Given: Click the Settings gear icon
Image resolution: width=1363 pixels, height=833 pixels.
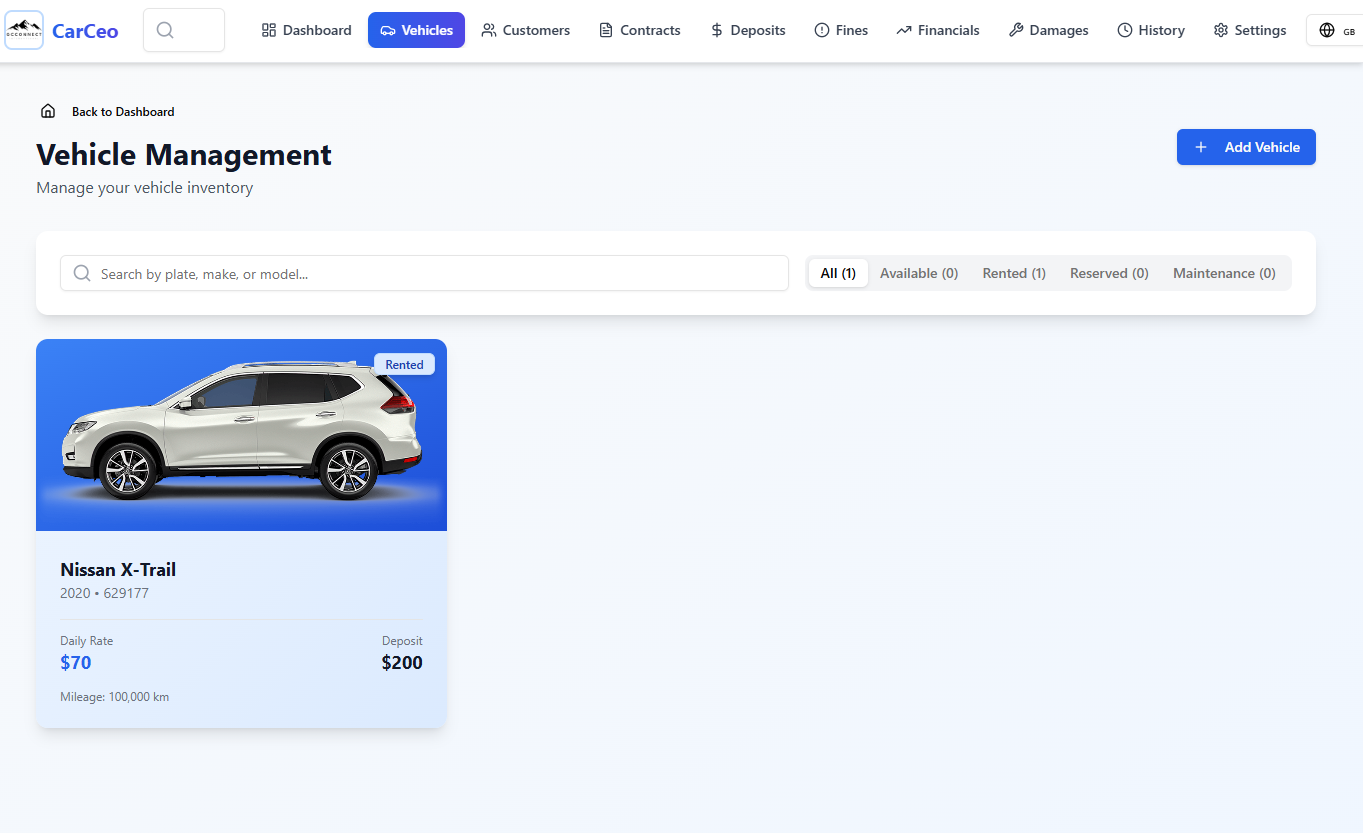Looking at the screenshot, I should [x=1220, y=30].
